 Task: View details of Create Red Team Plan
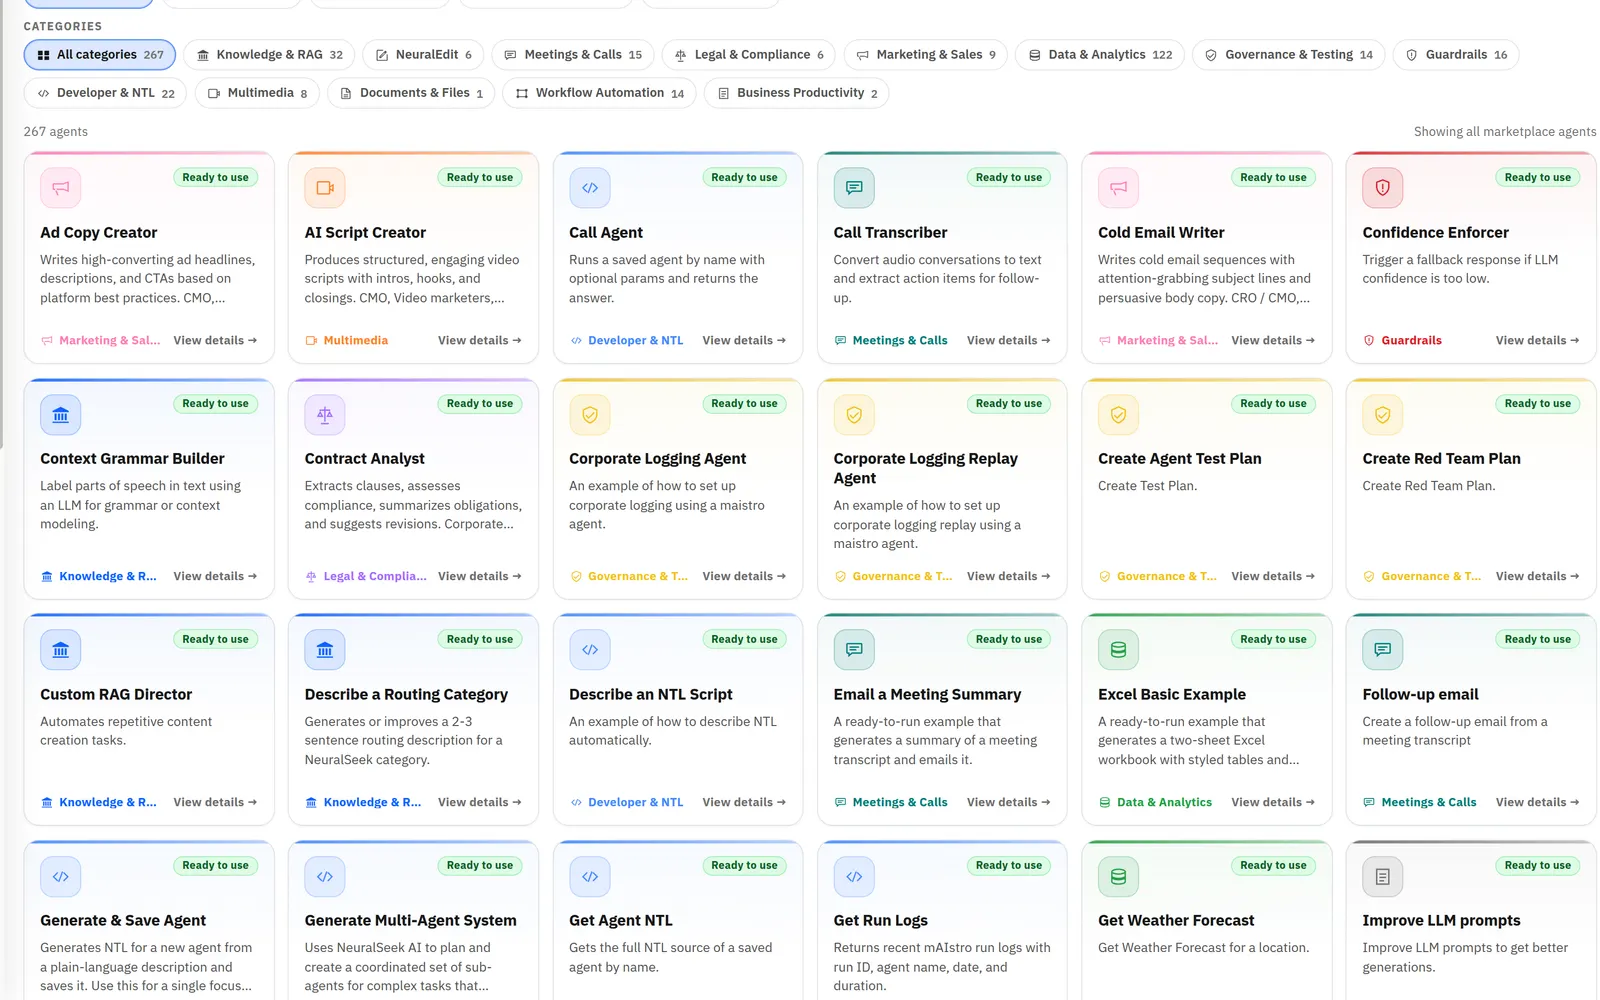pos(1537,577)
